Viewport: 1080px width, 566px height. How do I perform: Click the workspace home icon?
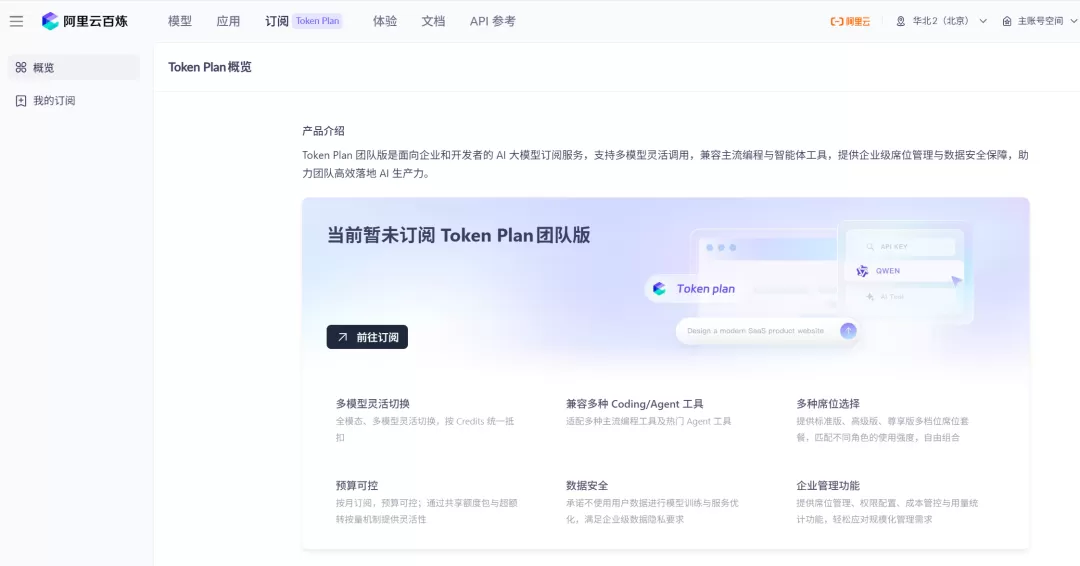pyautogui.click(x=1007, y=21)
